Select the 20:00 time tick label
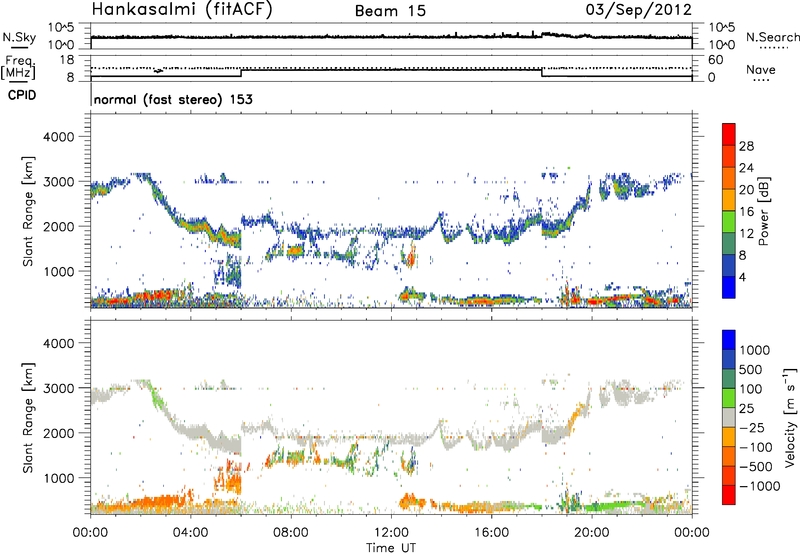Viewport: 800px width, 554px height. pyautogui.click(x=591, y=533)
